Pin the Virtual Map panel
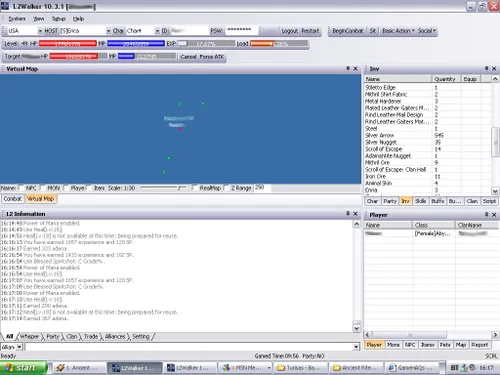500x375 pixels. [348, 68]
